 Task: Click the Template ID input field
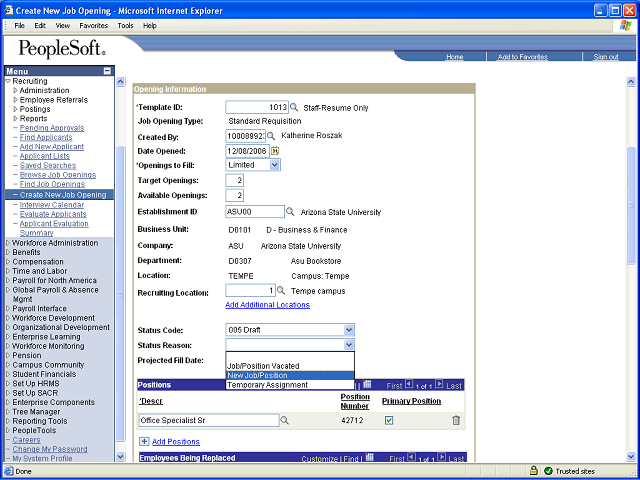click(x=257, y=107)
